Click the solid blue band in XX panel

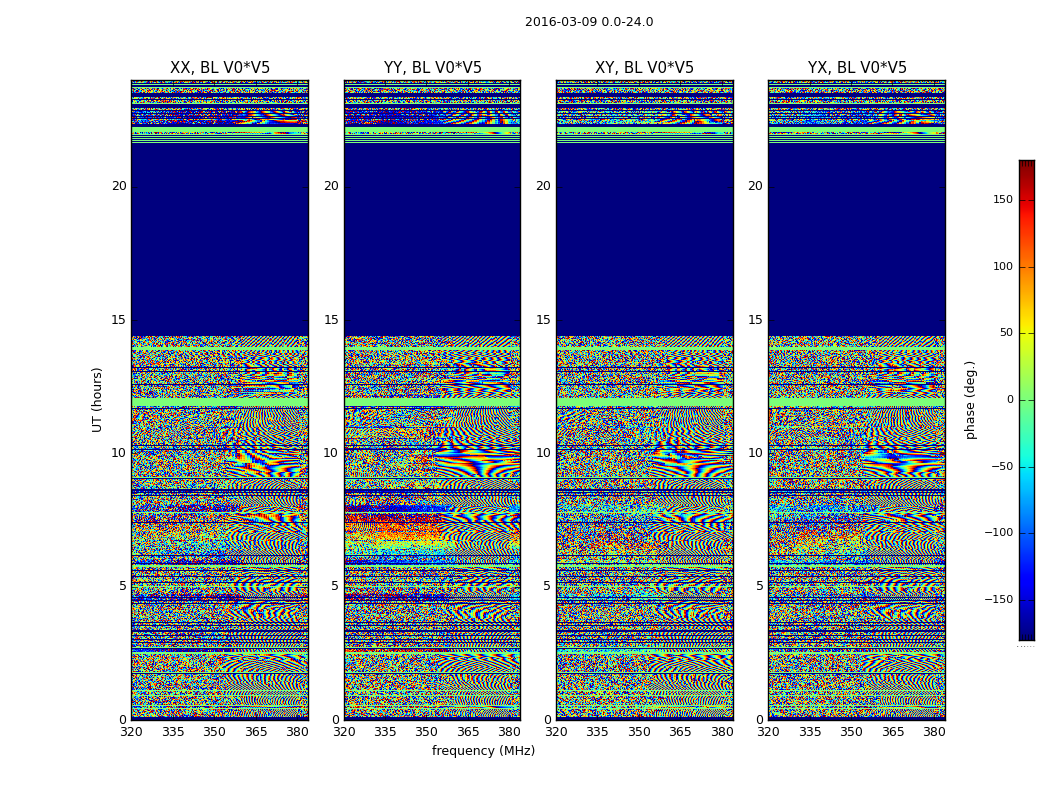[x=220, y=240]
